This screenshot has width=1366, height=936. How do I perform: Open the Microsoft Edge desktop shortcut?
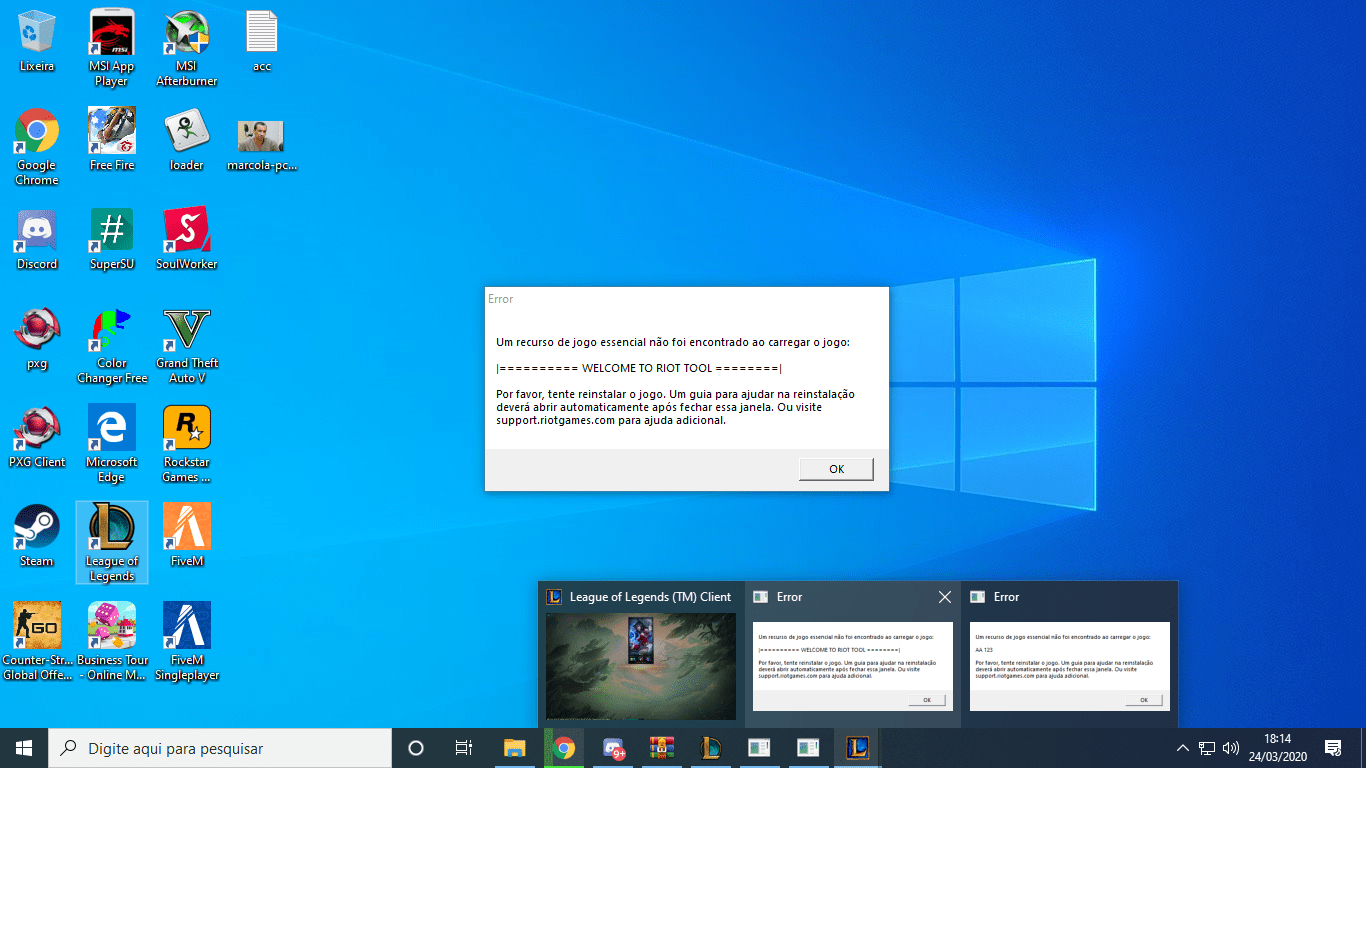[112, 444]
